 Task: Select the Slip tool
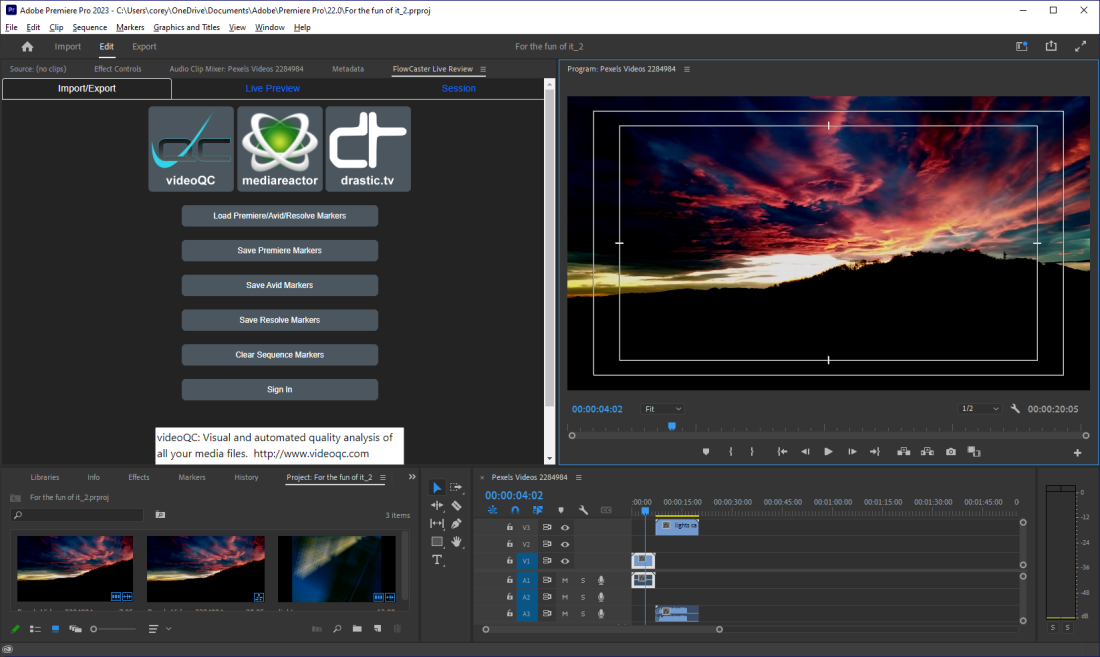coord(437,524)
